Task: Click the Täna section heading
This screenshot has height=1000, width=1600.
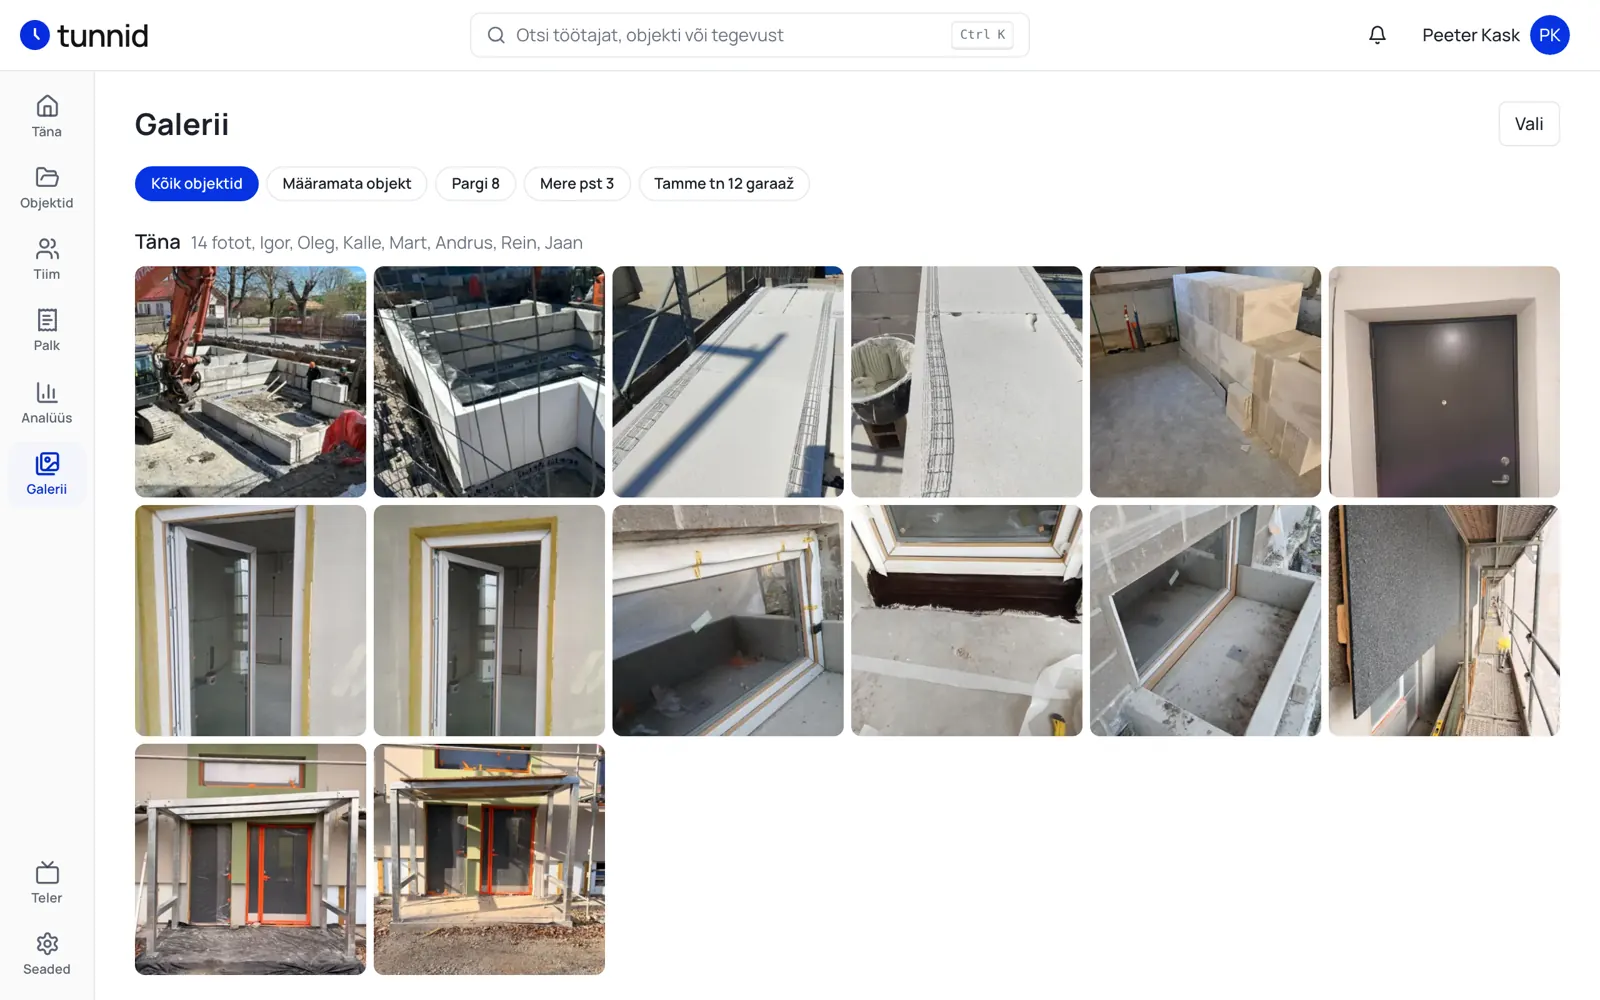Action: click(x=158, y=242)
